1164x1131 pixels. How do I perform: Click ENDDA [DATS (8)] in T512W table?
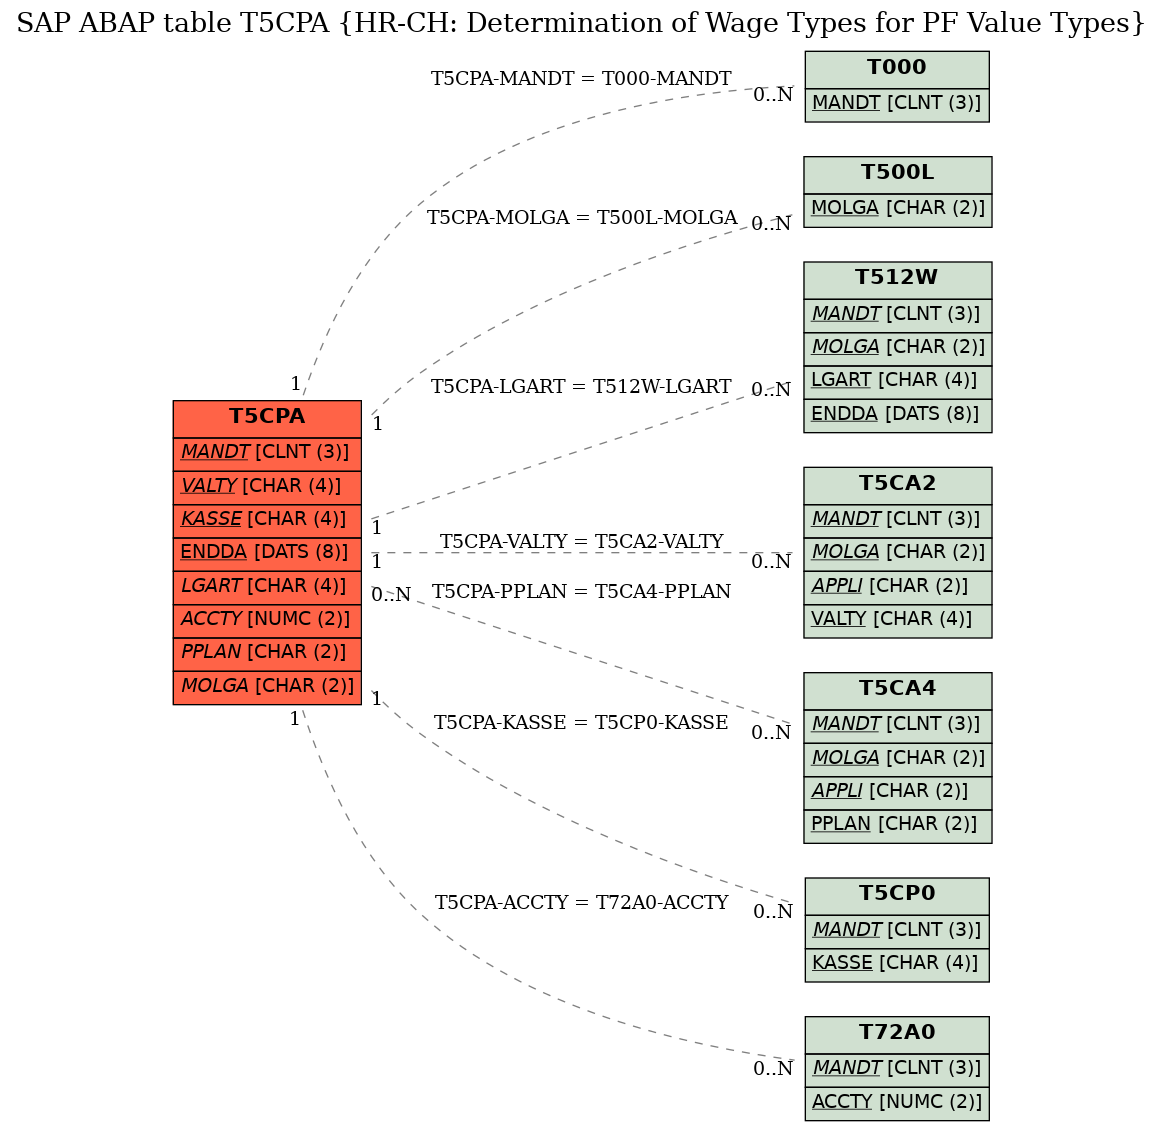(x=897, y=415)
